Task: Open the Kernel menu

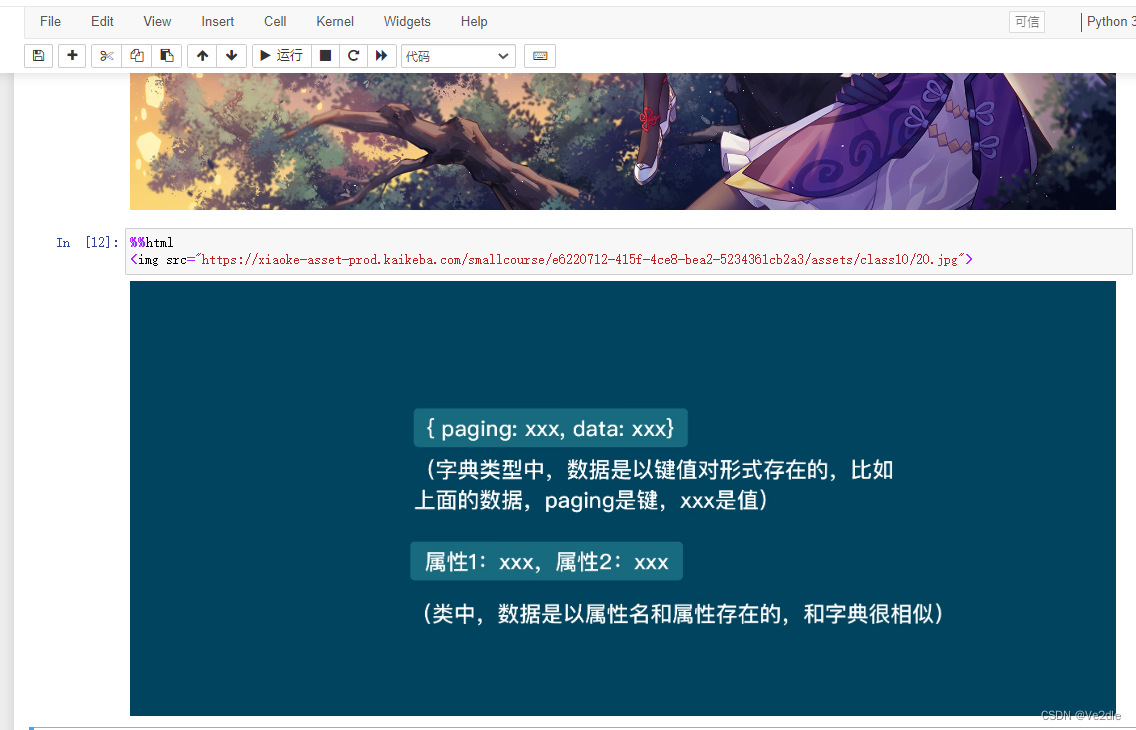Action: (334, 21)
